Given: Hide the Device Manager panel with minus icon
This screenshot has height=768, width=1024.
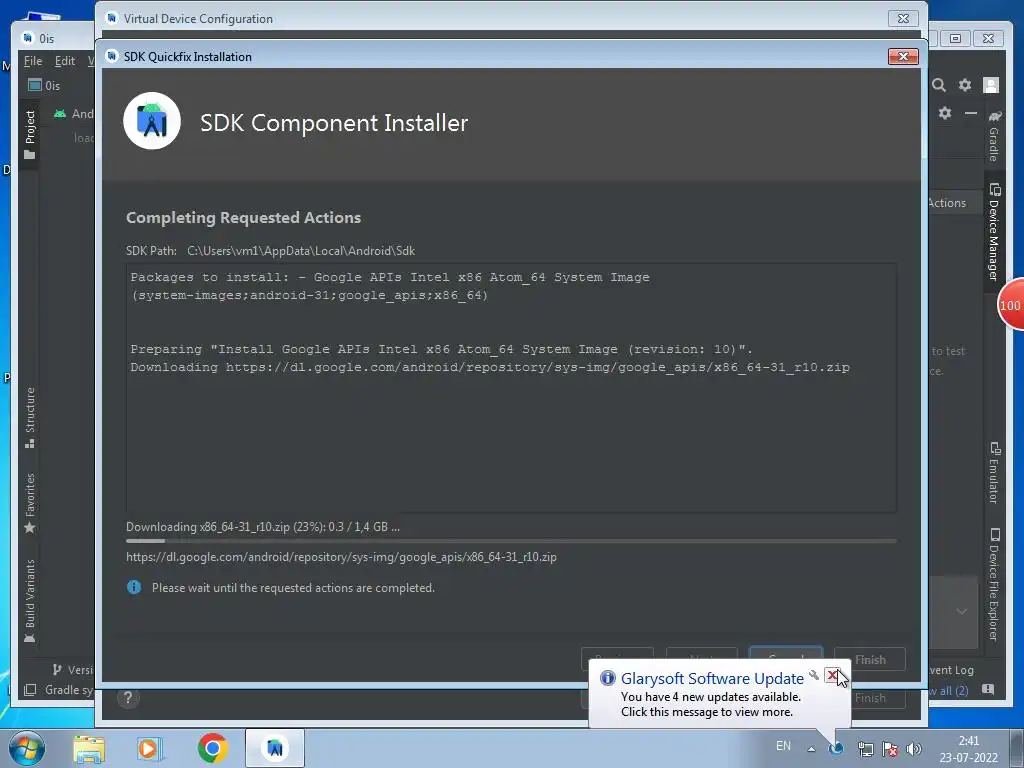Looking at the screenshot, I should 971,113.
